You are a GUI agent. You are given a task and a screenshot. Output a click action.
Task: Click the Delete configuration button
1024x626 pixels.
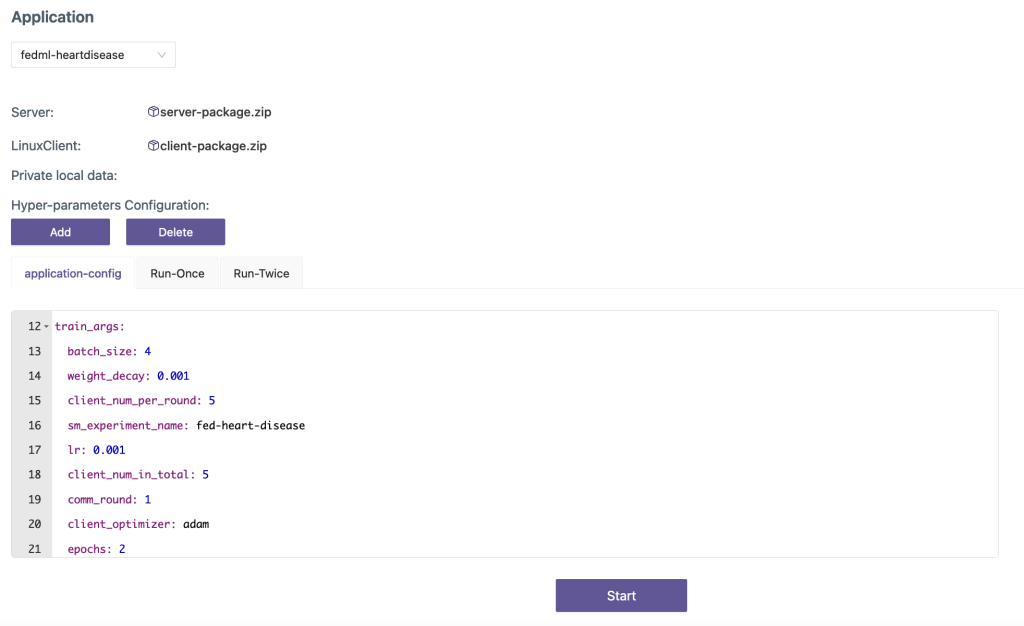pos(176,232)
